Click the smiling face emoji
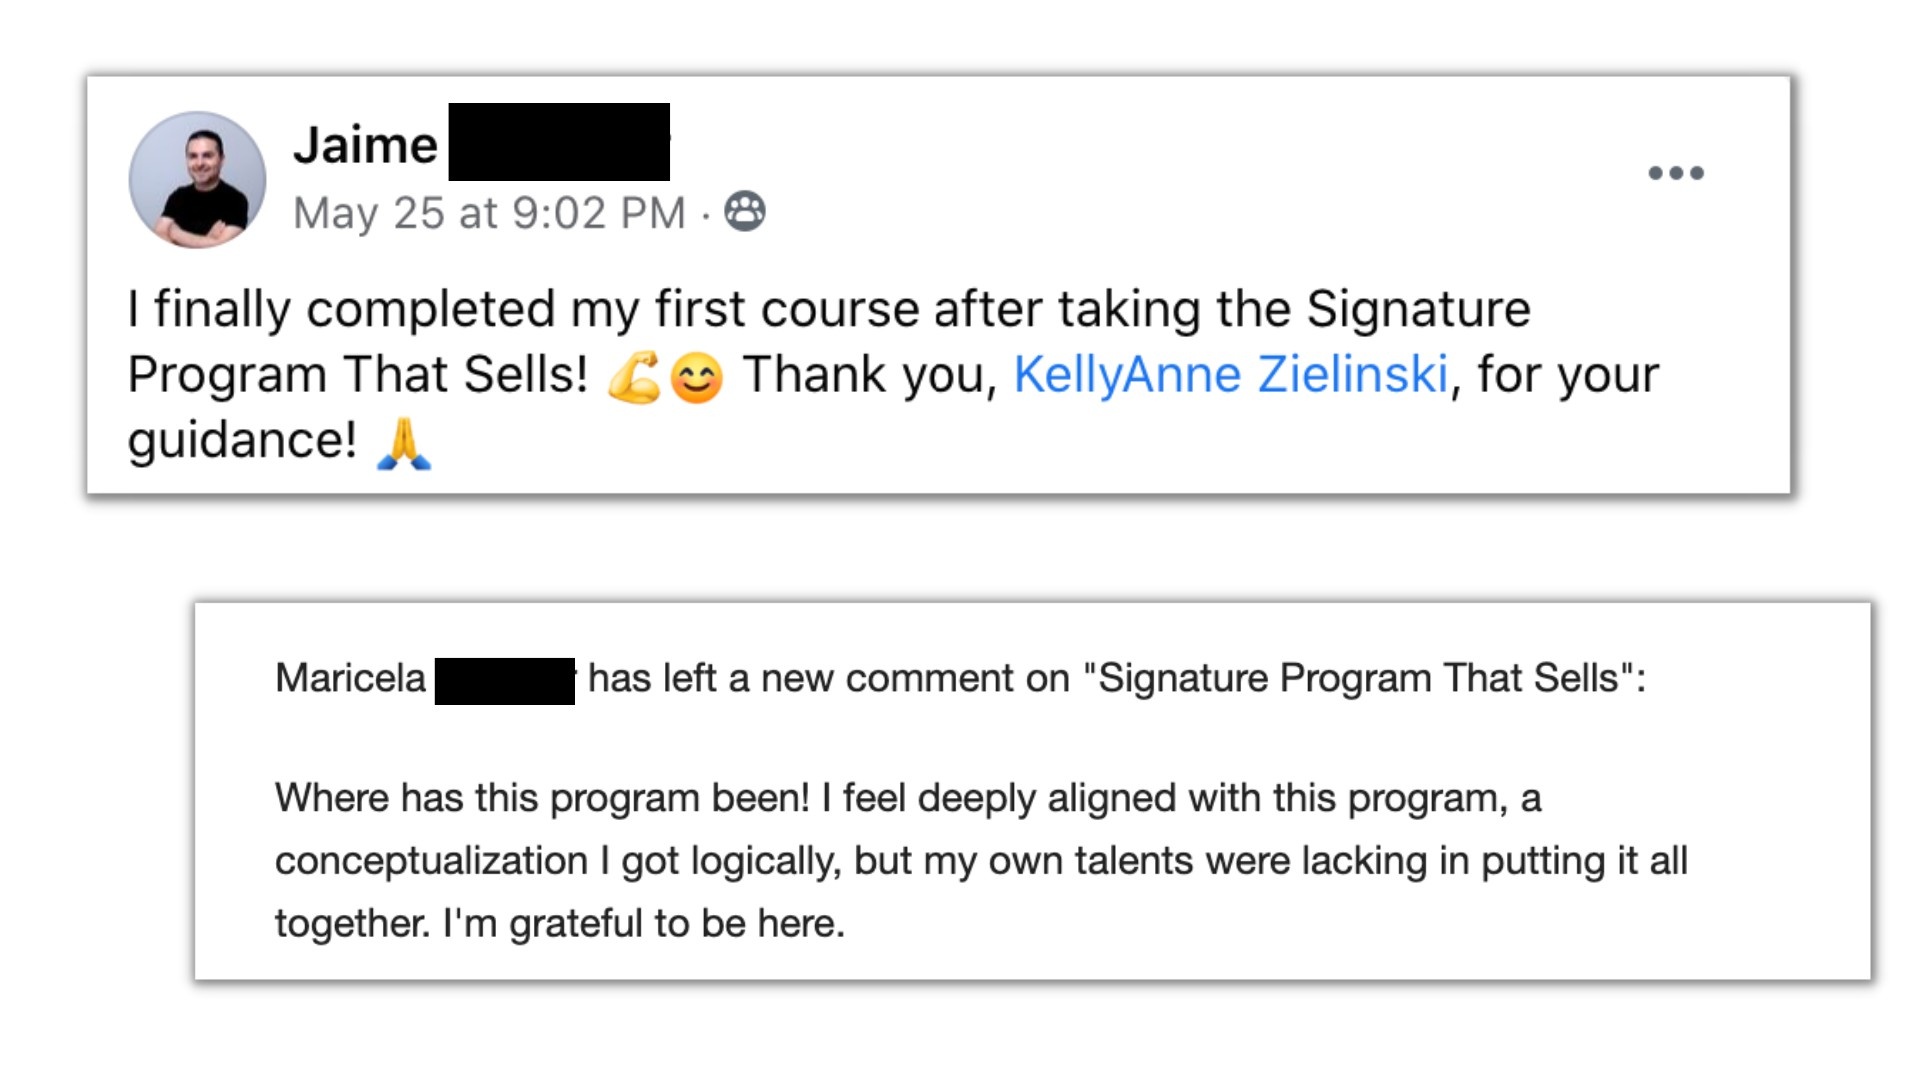Screen dimensions: 1920x1080 [x=696, y=379]
